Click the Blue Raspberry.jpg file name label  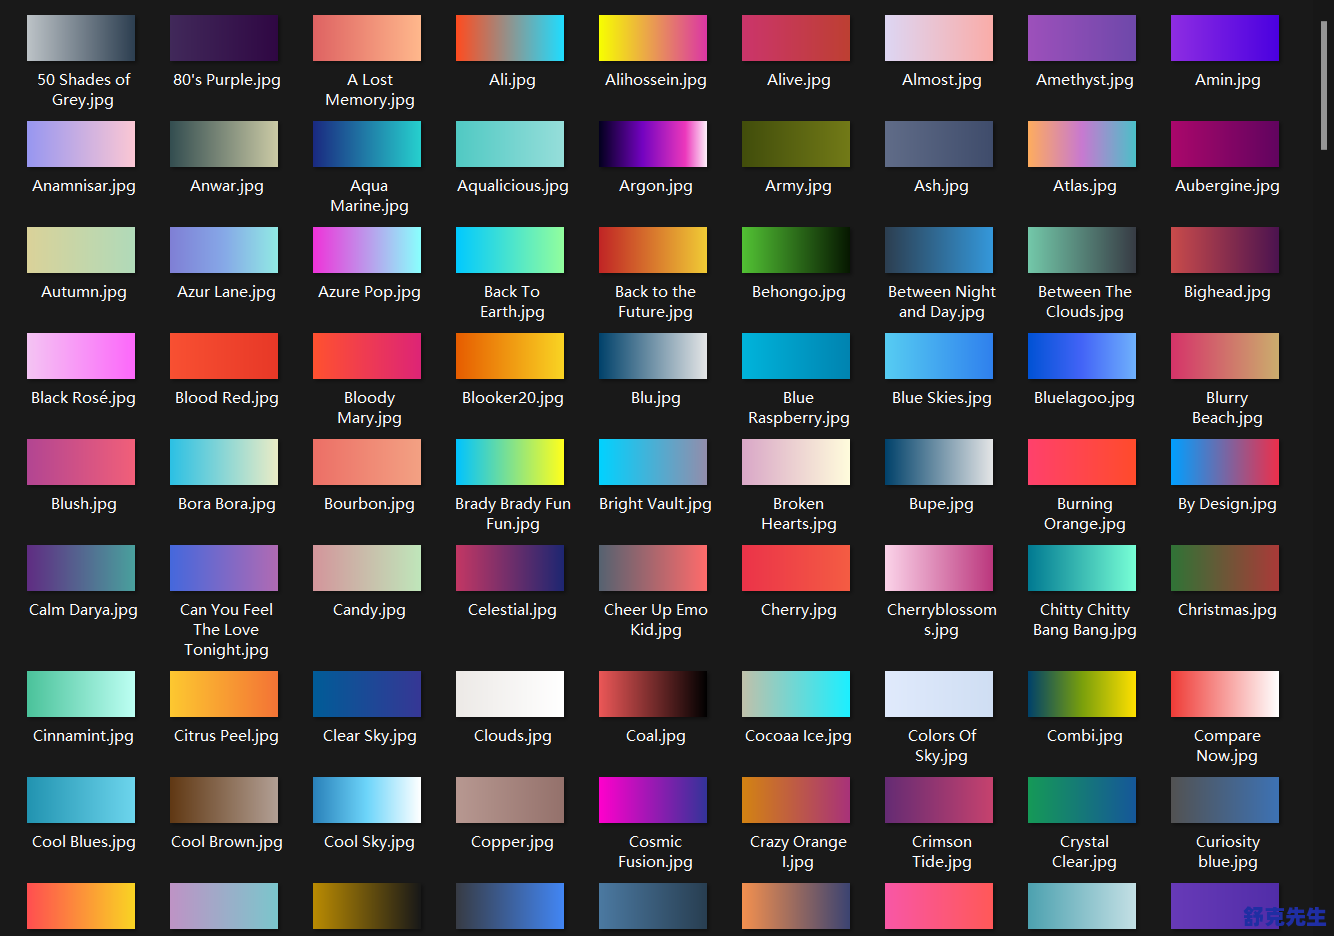pyautogui.click(x=798, y=408)
